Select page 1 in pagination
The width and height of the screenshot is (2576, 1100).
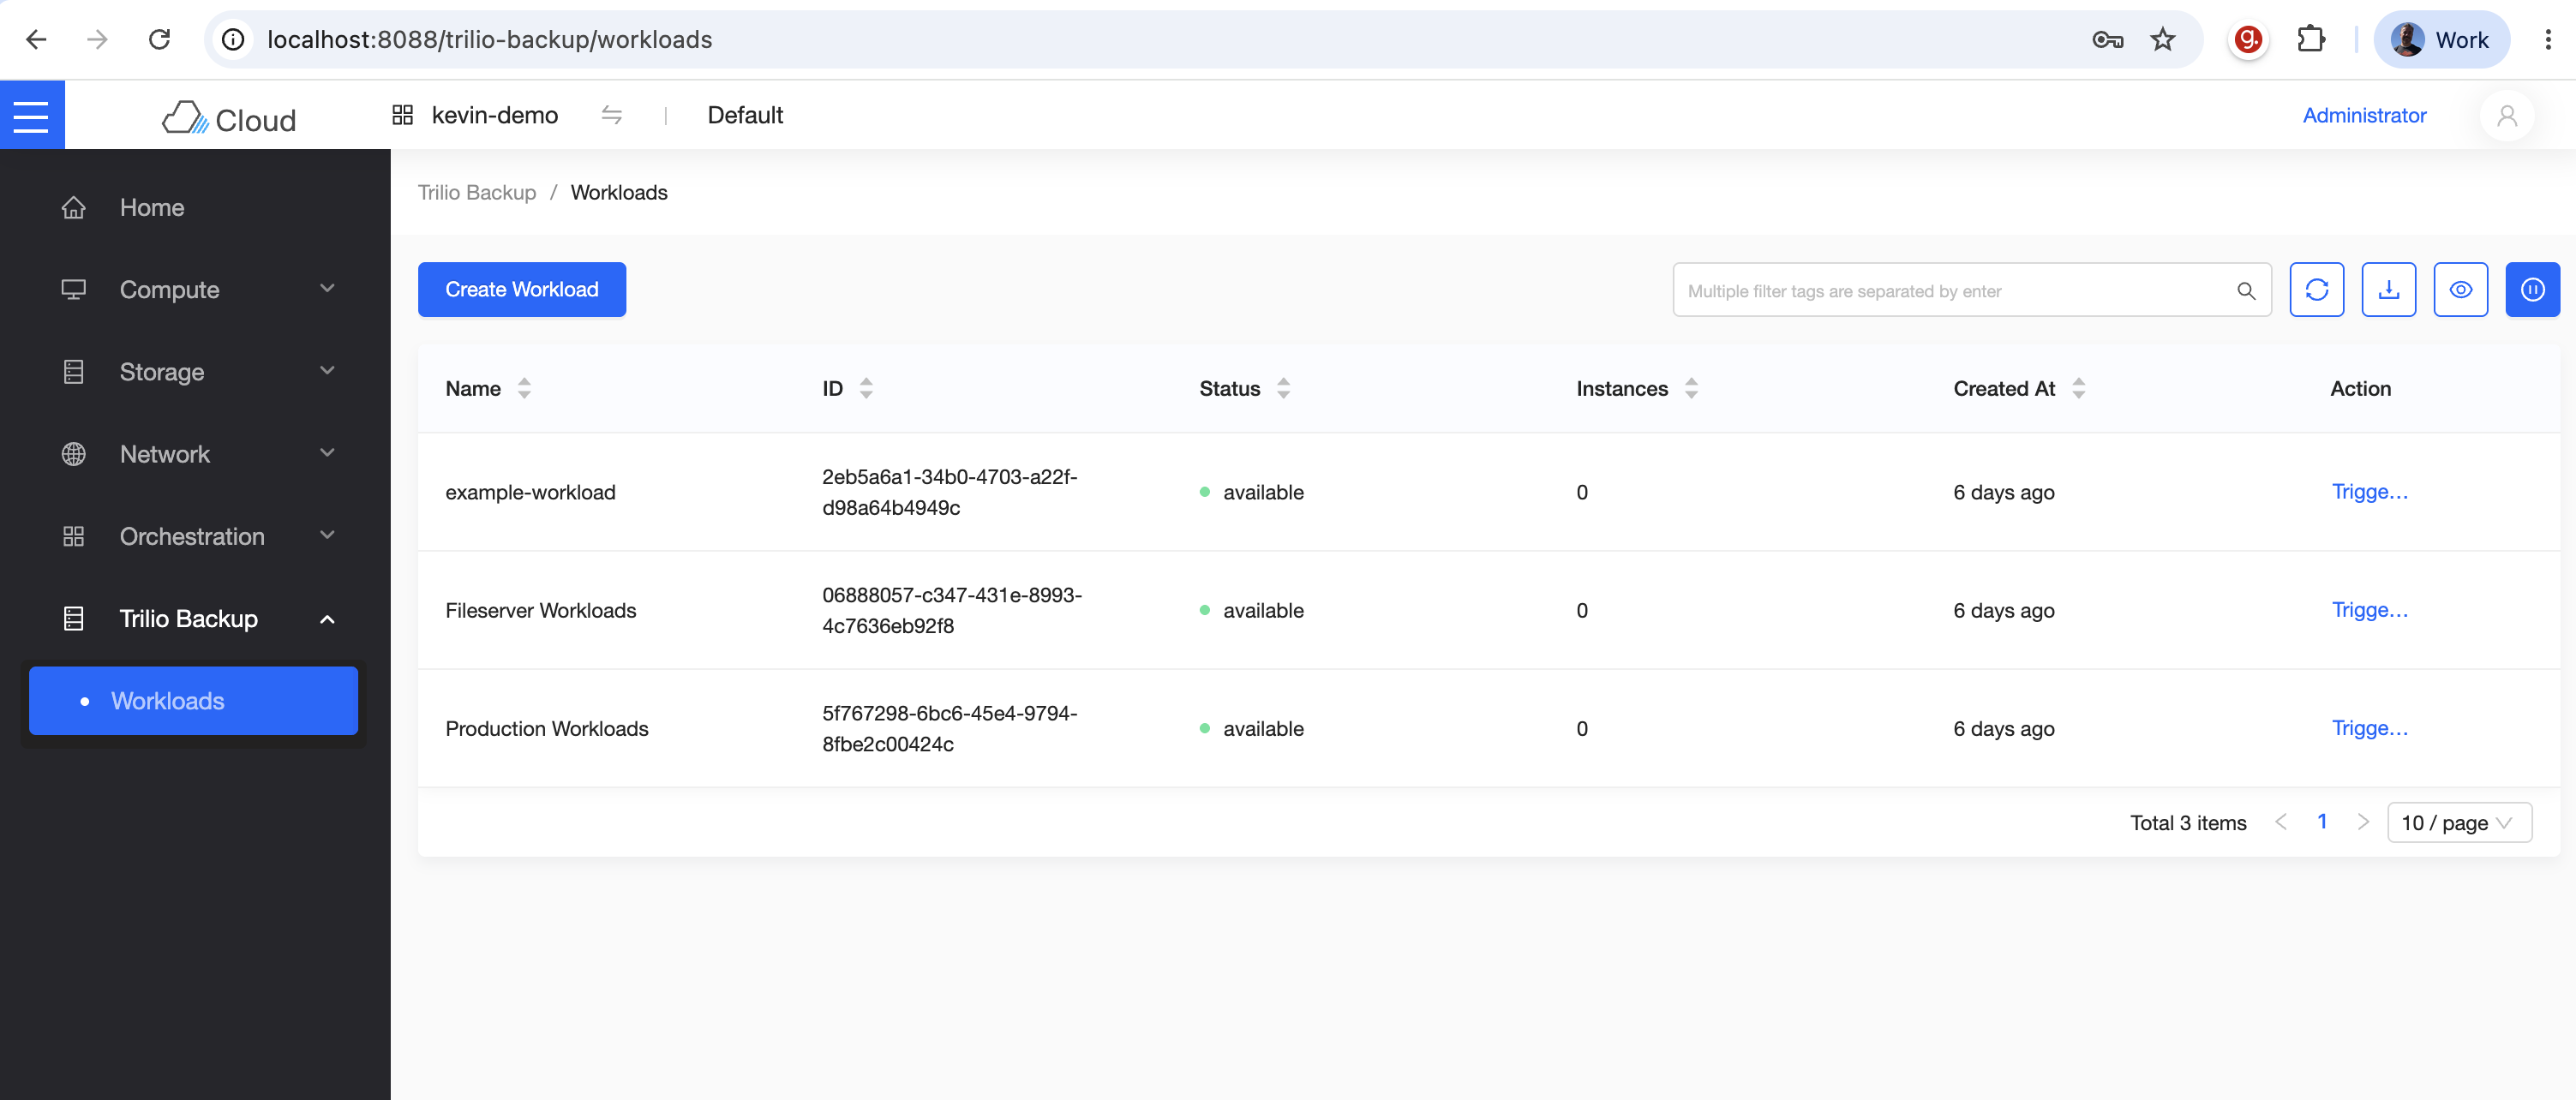tap(2321, 822)
